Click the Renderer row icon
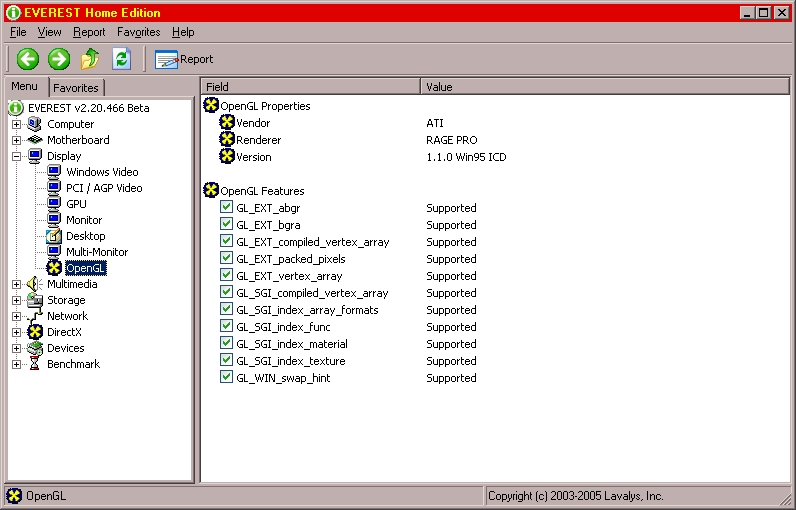The image size is (796, 510). pyautogui.click(x=226, y=139)
